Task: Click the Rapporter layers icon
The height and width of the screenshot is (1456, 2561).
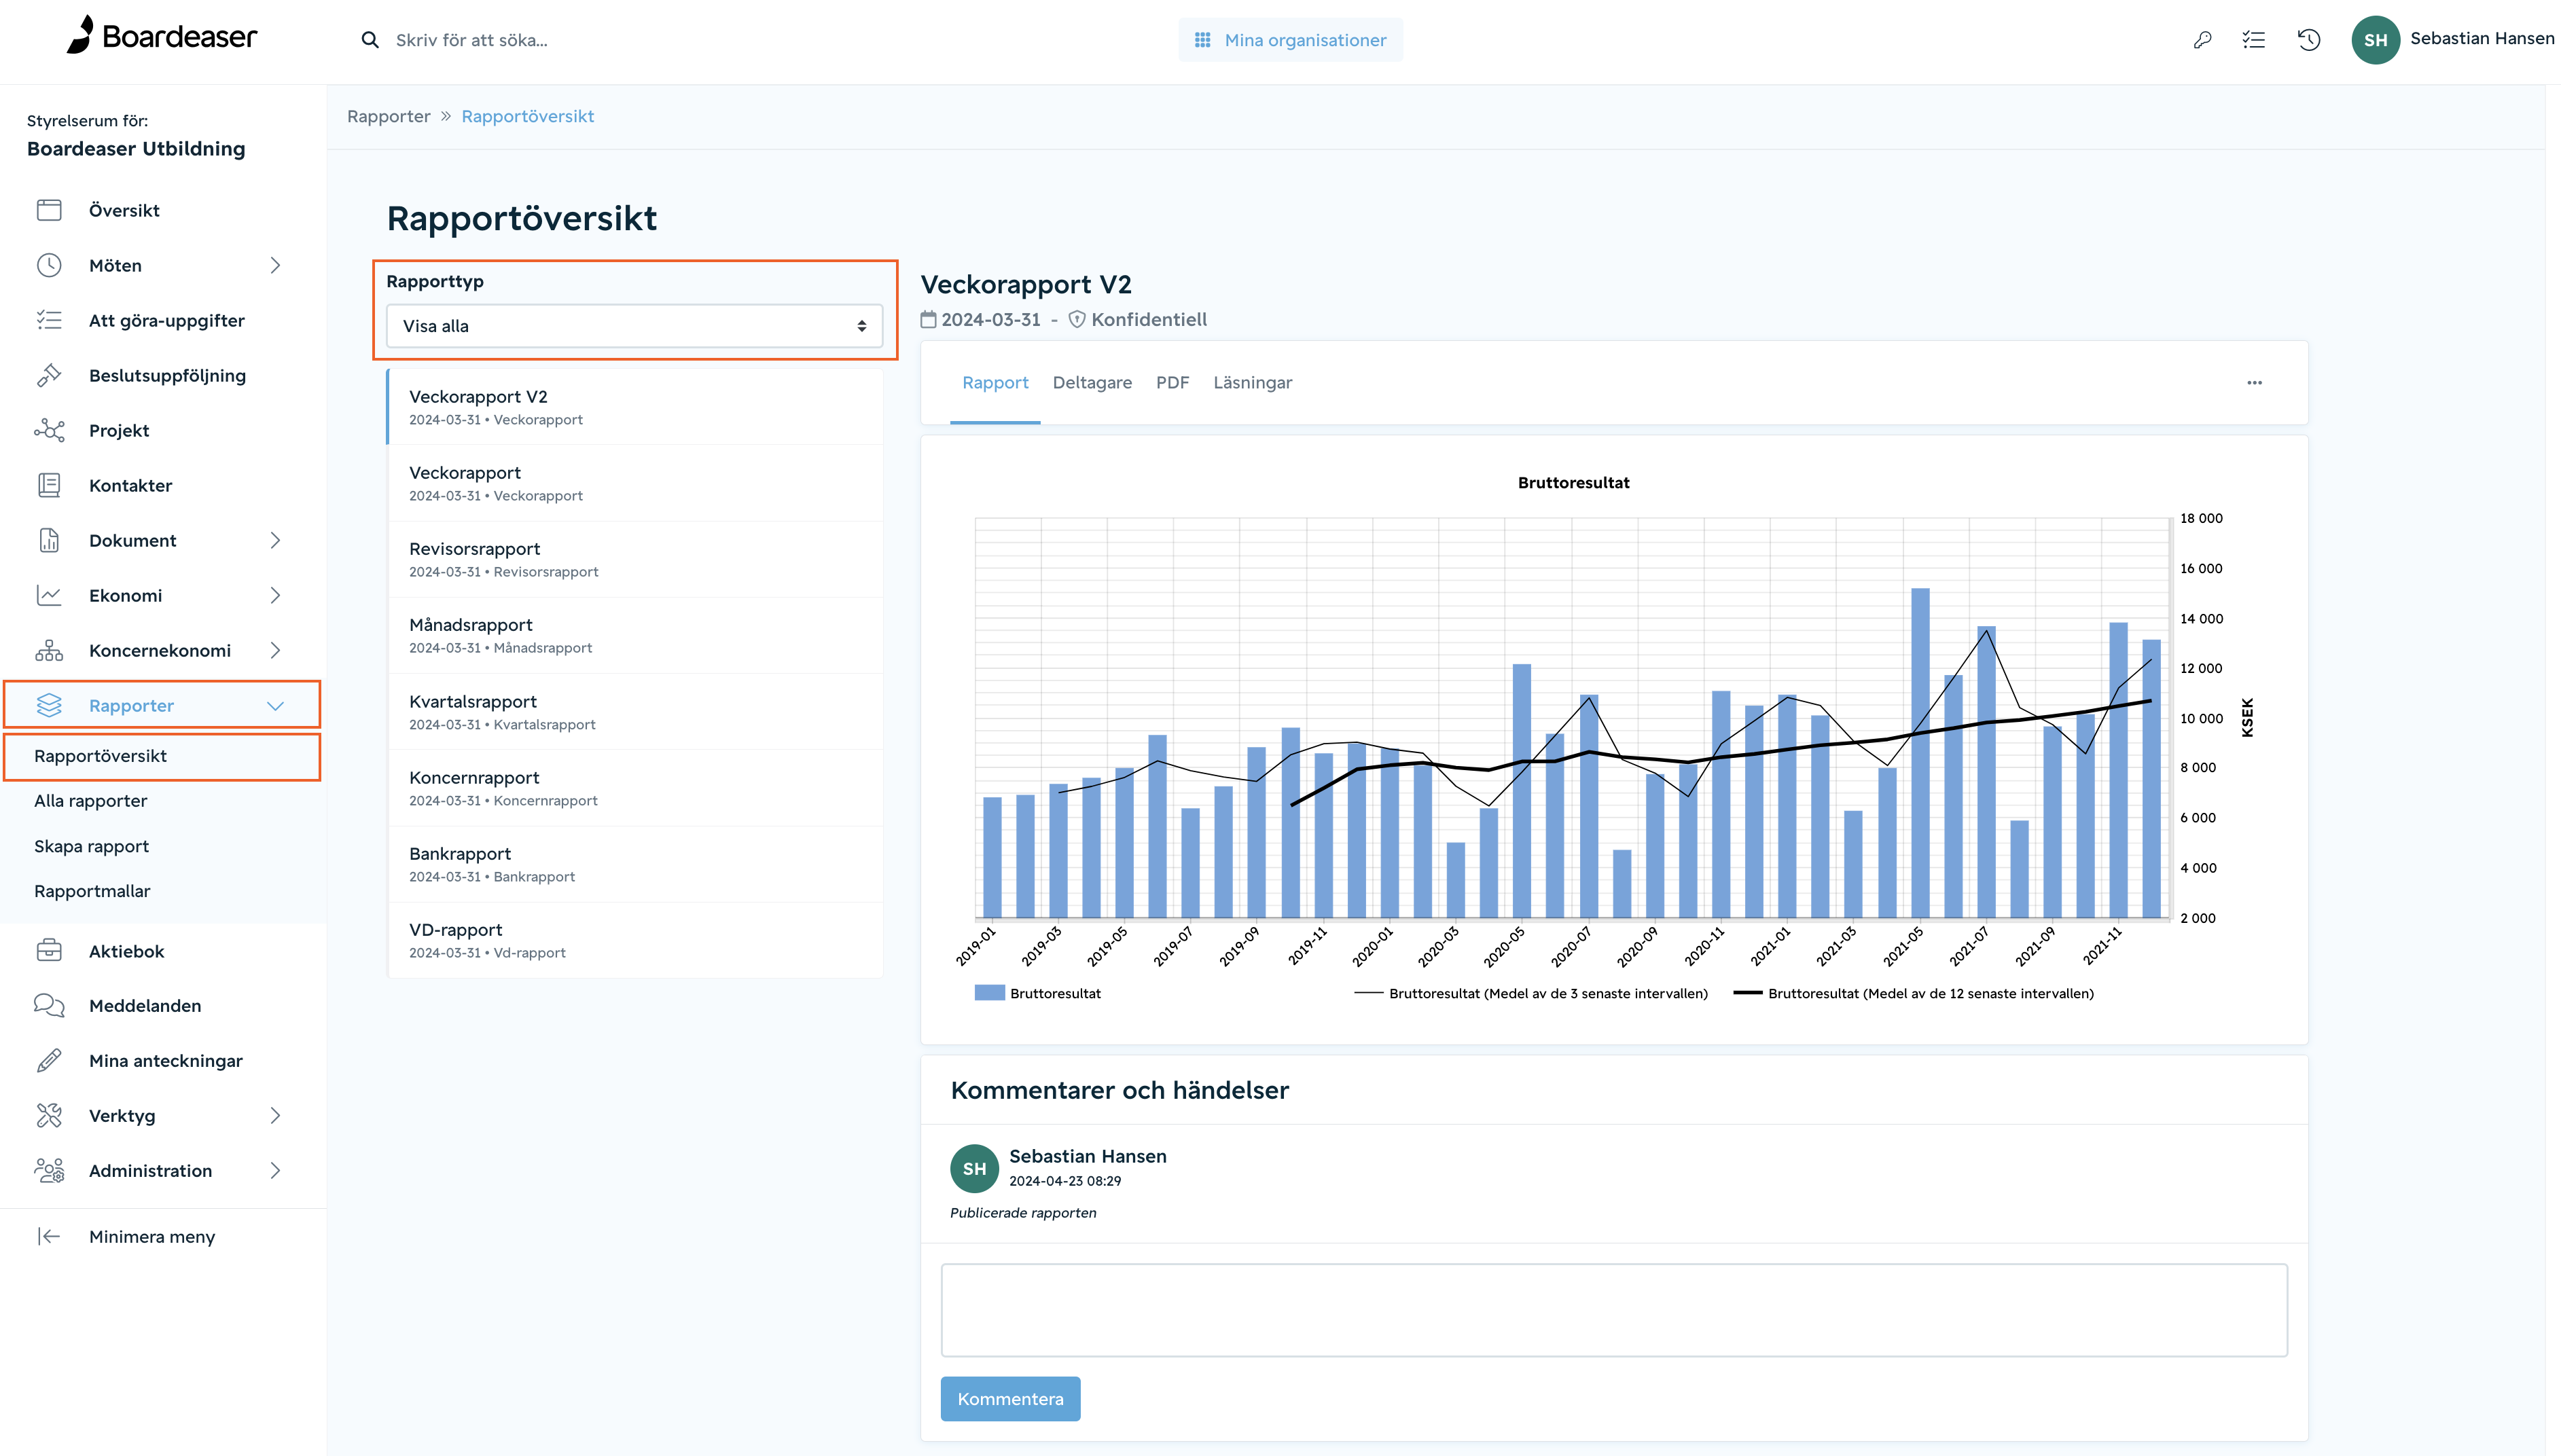Action: pos(49,705)
